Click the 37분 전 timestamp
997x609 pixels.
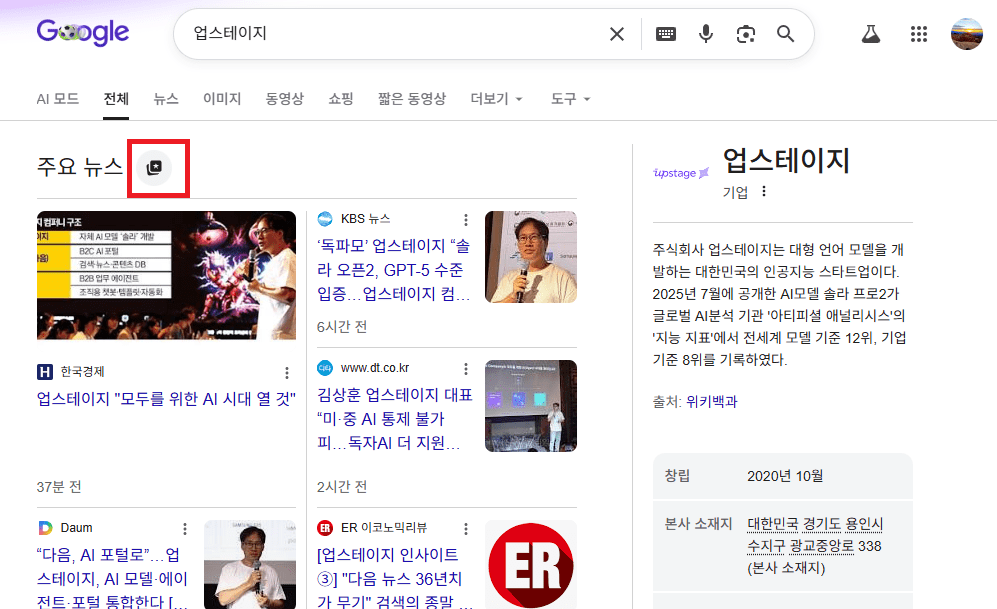(59, 487)
